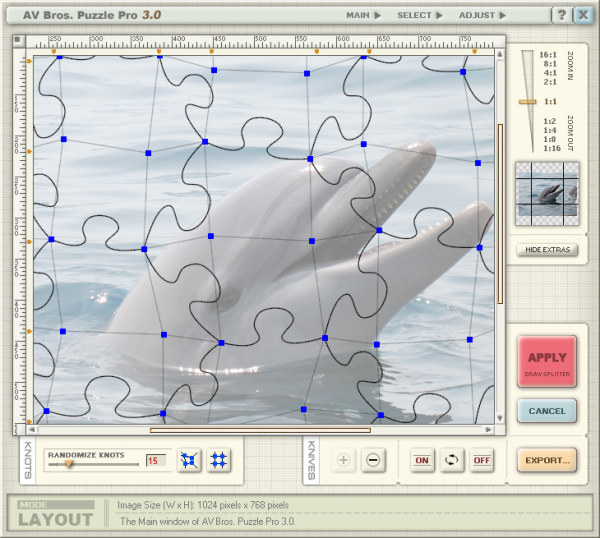Image resolution: width=600 pixels, height=538 pixels.
Task: Click the horizontal scrollbar thumb
Action: pos(260,430)
